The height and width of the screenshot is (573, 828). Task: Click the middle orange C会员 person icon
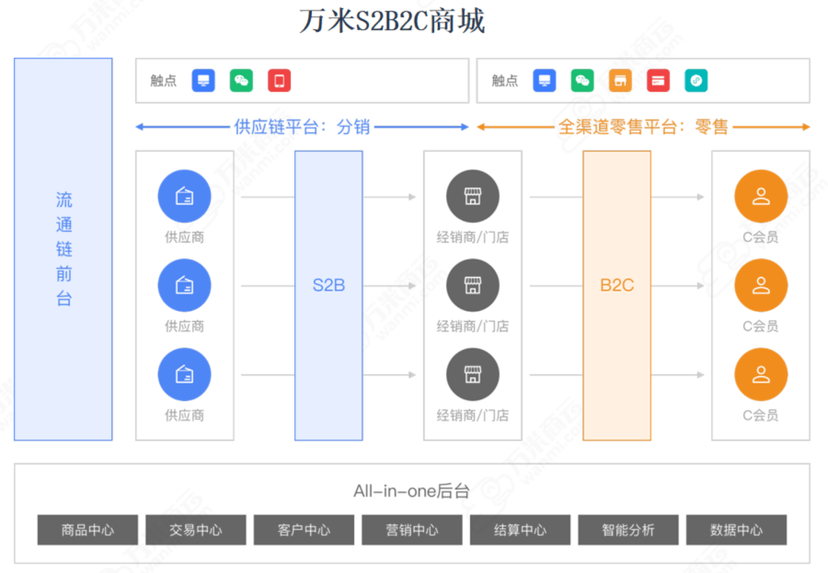(761, 286)
